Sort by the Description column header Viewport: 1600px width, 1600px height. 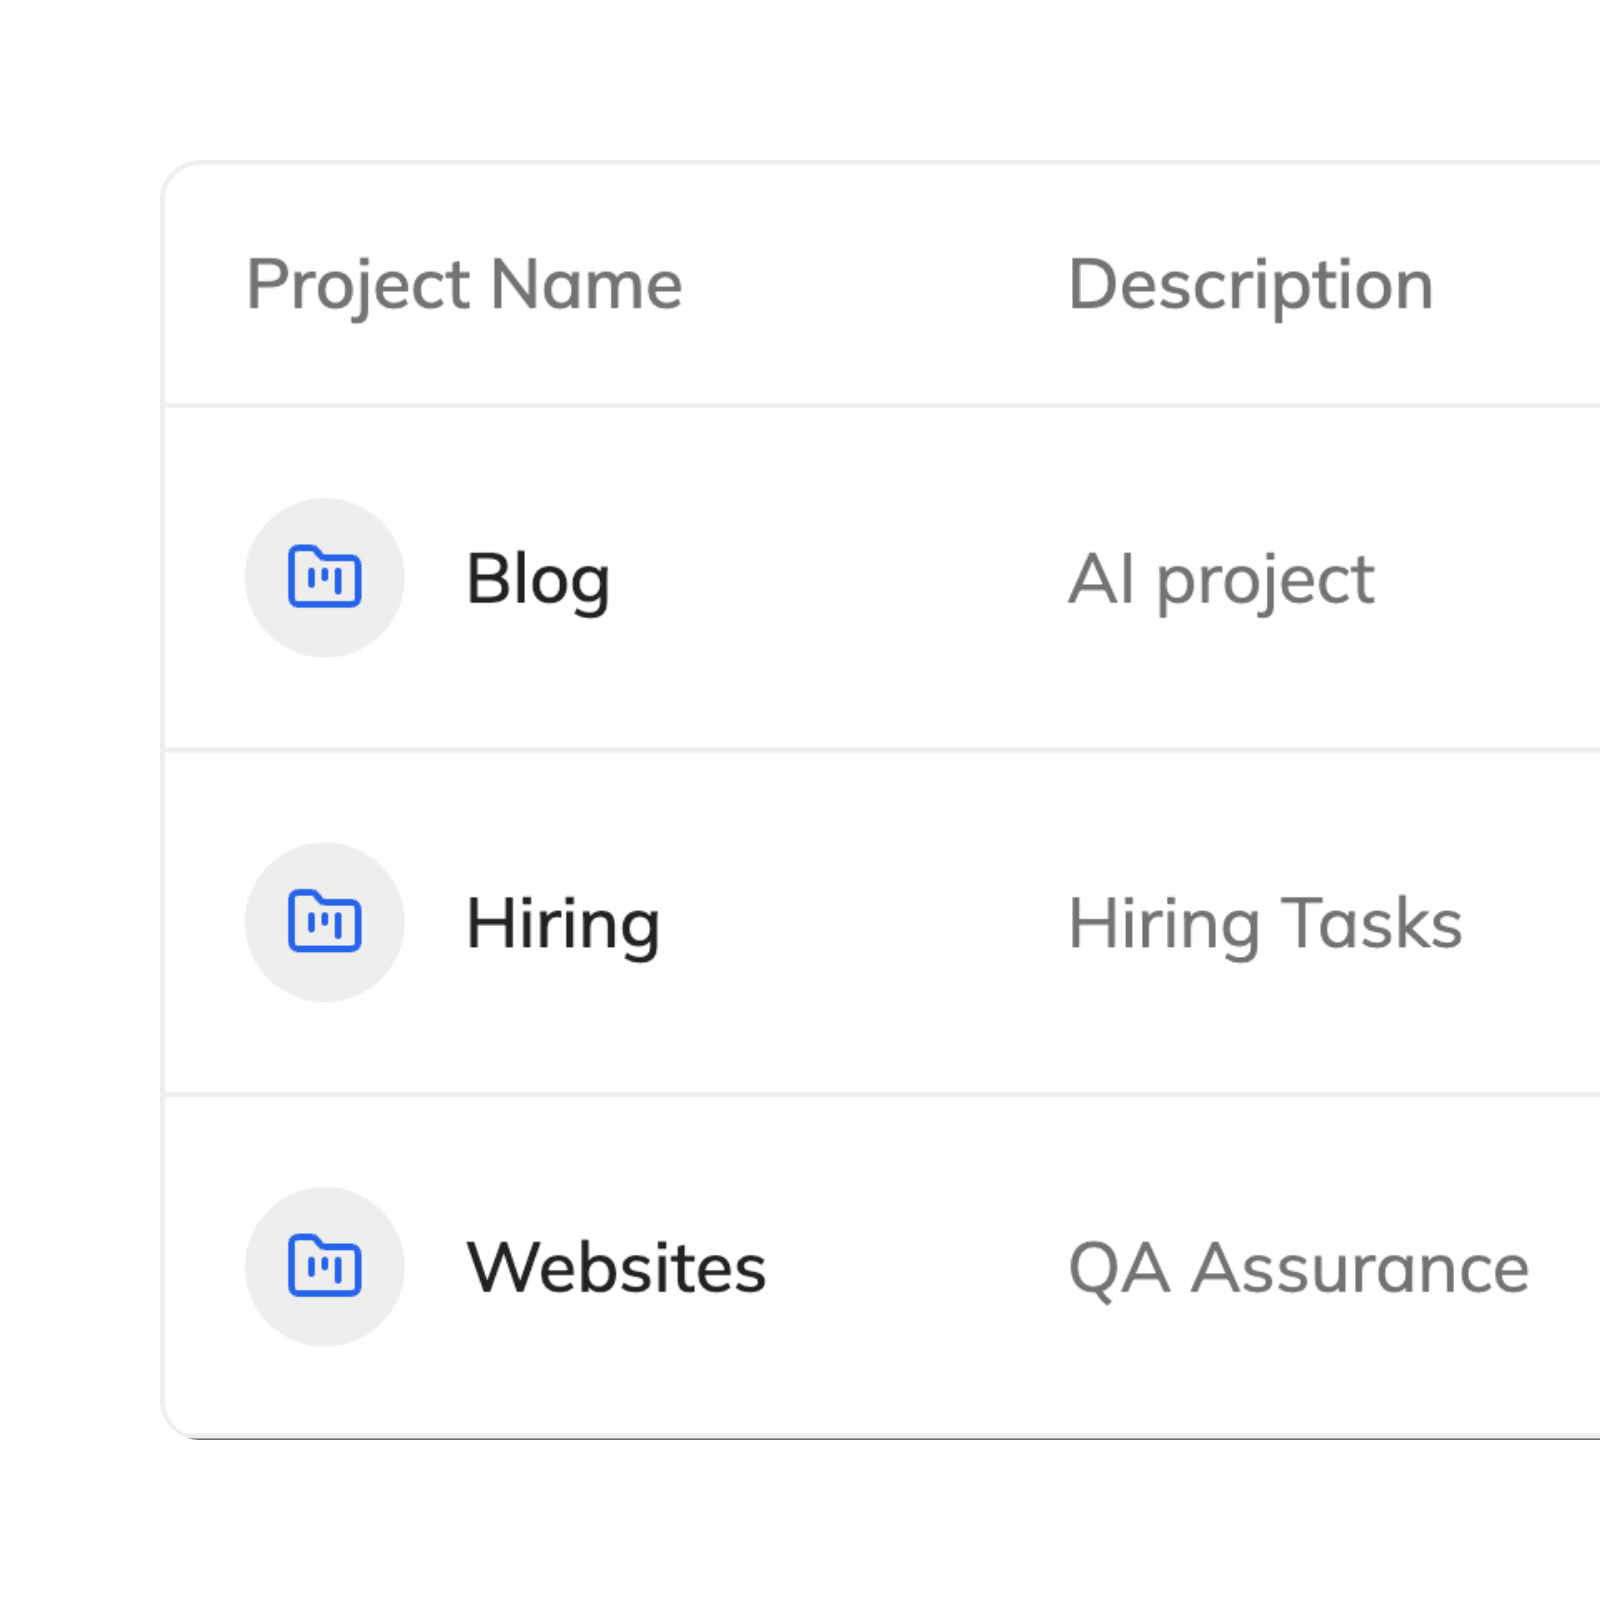[1248, 285]
